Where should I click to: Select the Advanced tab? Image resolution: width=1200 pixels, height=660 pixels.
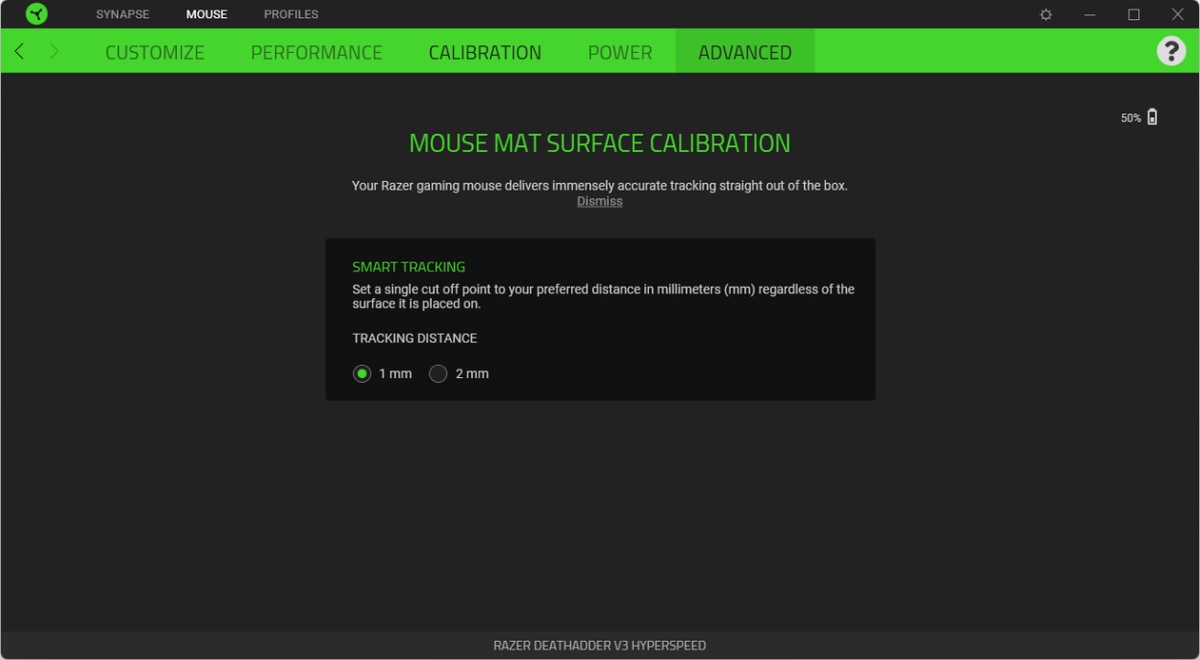click(x=745, y=52)
